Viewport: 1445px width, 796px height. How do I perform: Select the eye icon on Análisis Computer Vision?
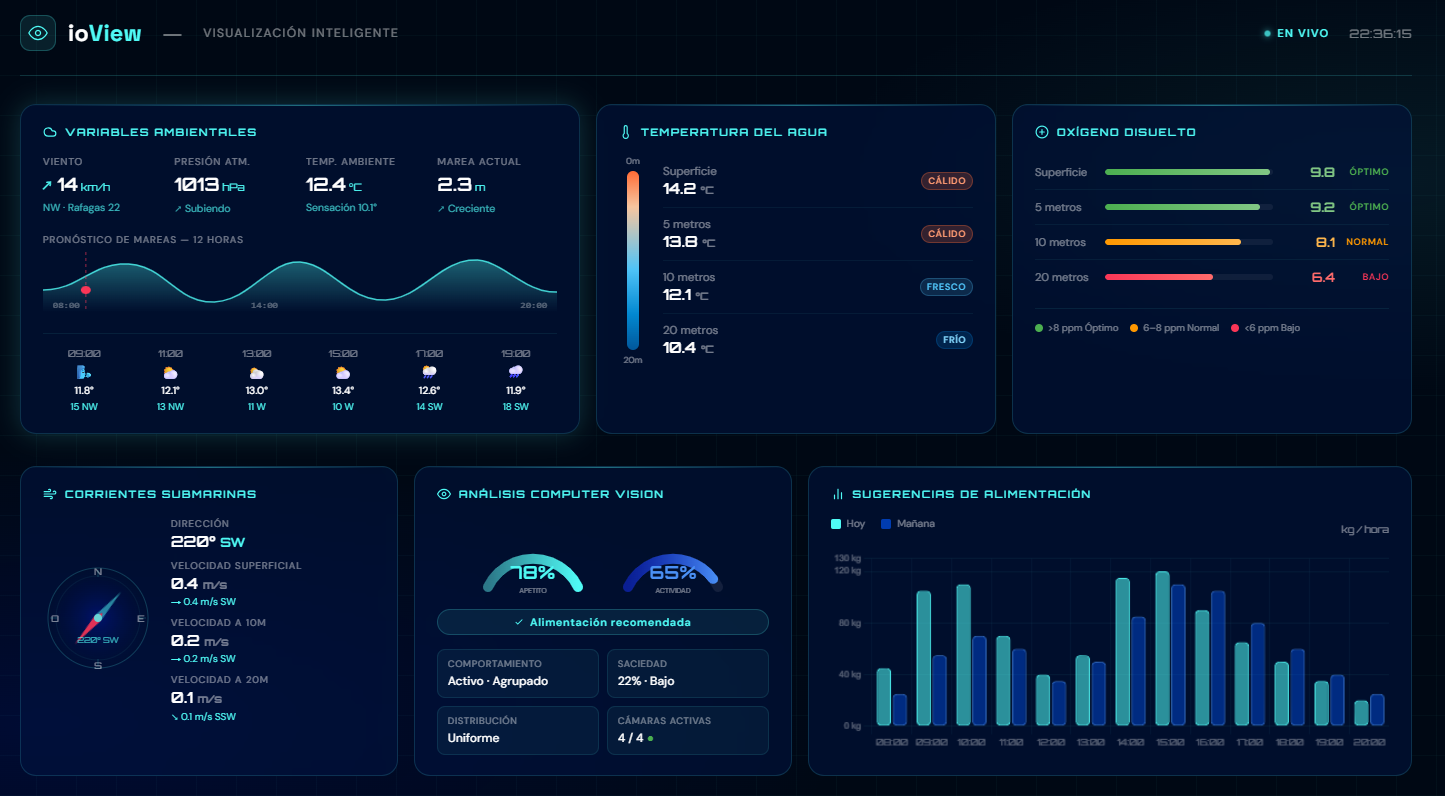point(442,493)
